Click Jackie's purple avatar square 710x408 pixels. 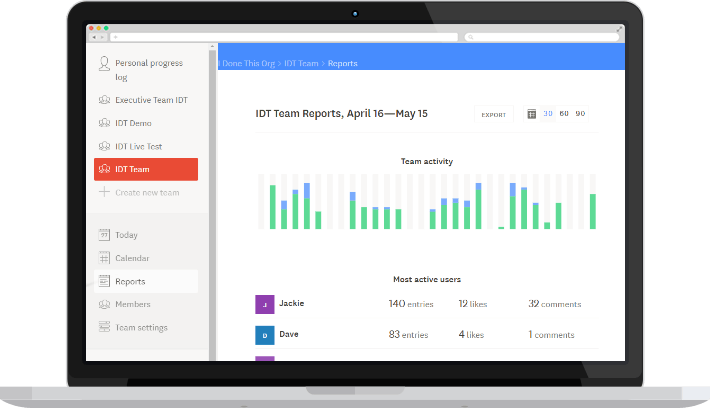pos(265,304)
